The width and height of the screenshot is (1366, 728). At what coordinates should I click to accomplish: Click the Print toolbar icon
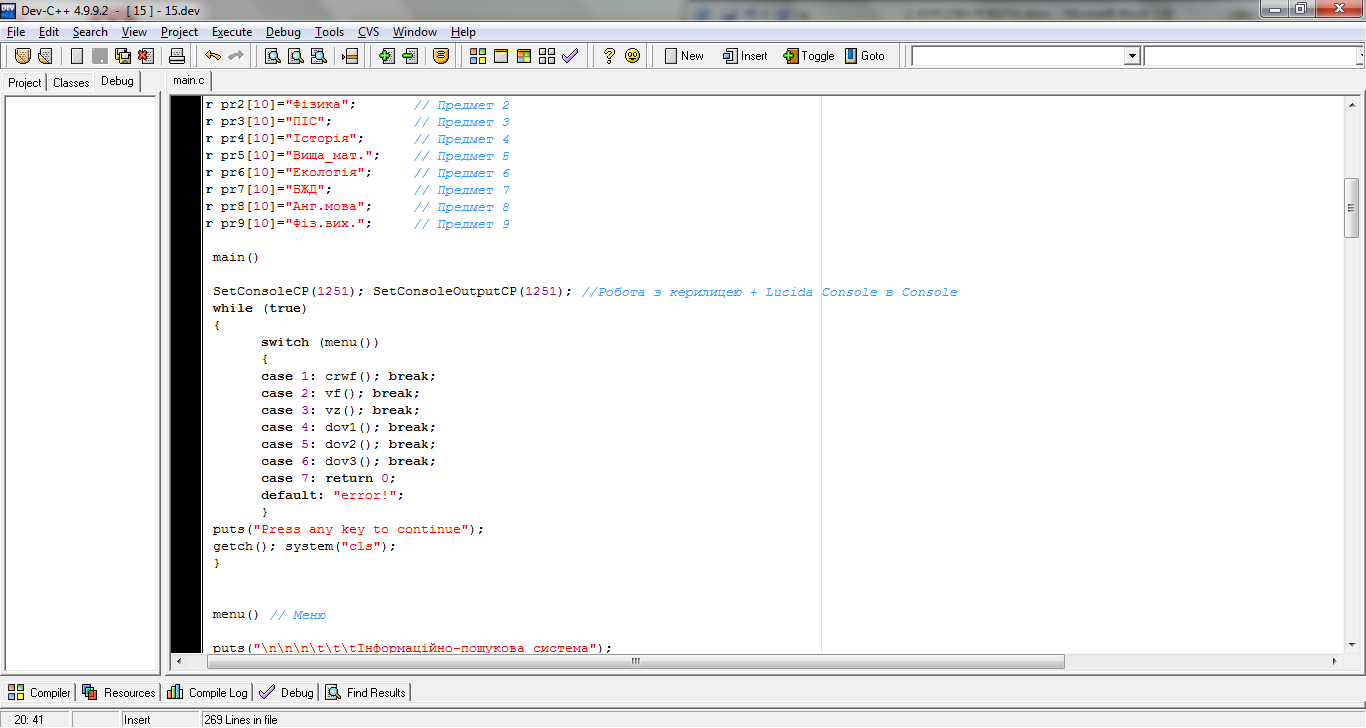click(x=176, y=56)
